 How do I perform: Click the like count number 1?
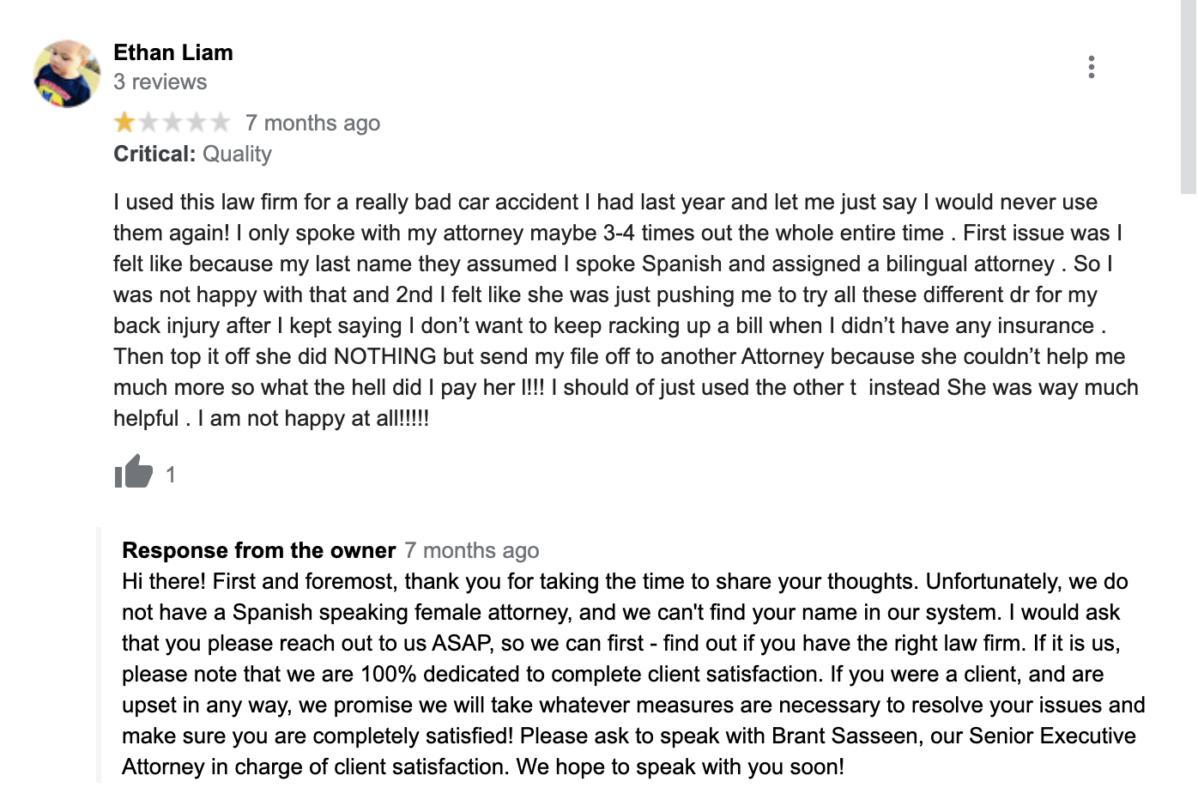pyautogui.click(x=170, y=475)
